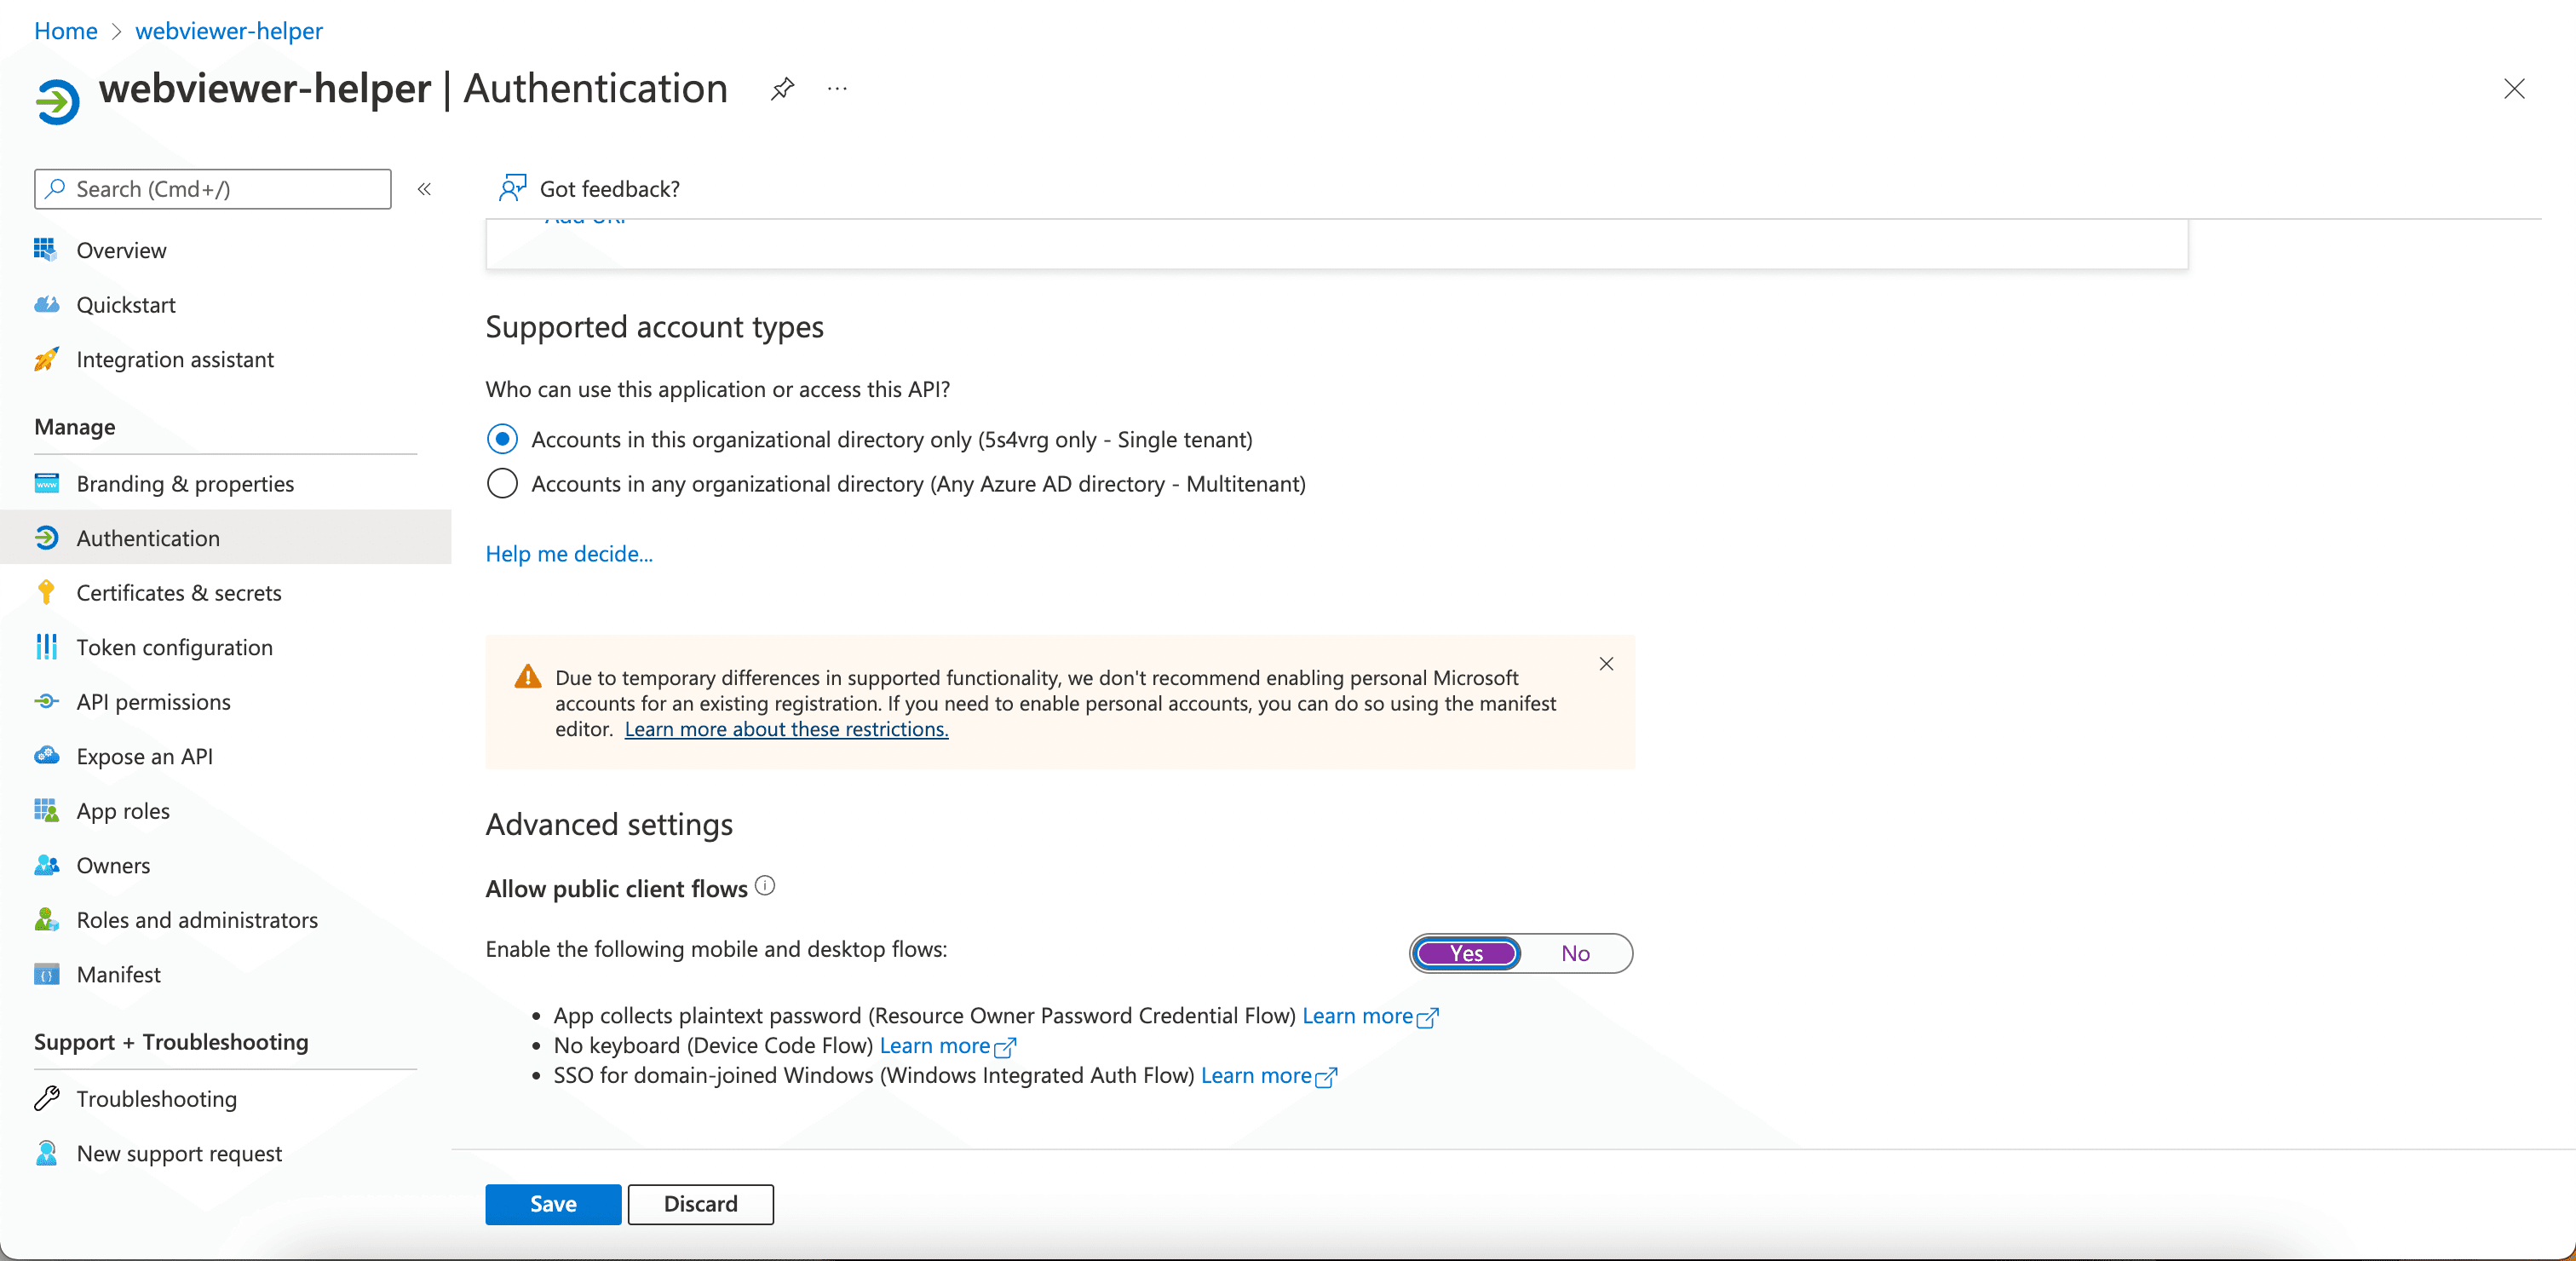
Task: Pin the Authentication blade with pushpin icon
Action: (x=782, y=89)
